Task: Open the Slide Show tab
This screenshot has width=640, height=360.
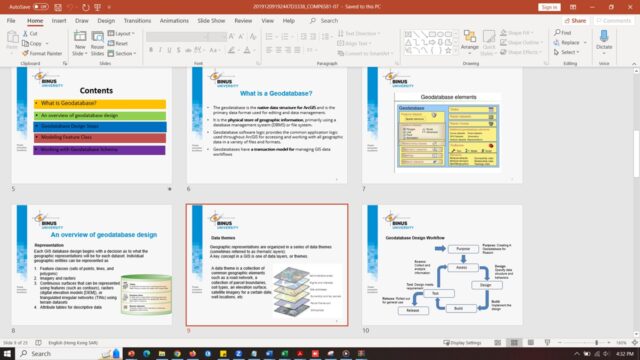Action: [x=211, y=20]
